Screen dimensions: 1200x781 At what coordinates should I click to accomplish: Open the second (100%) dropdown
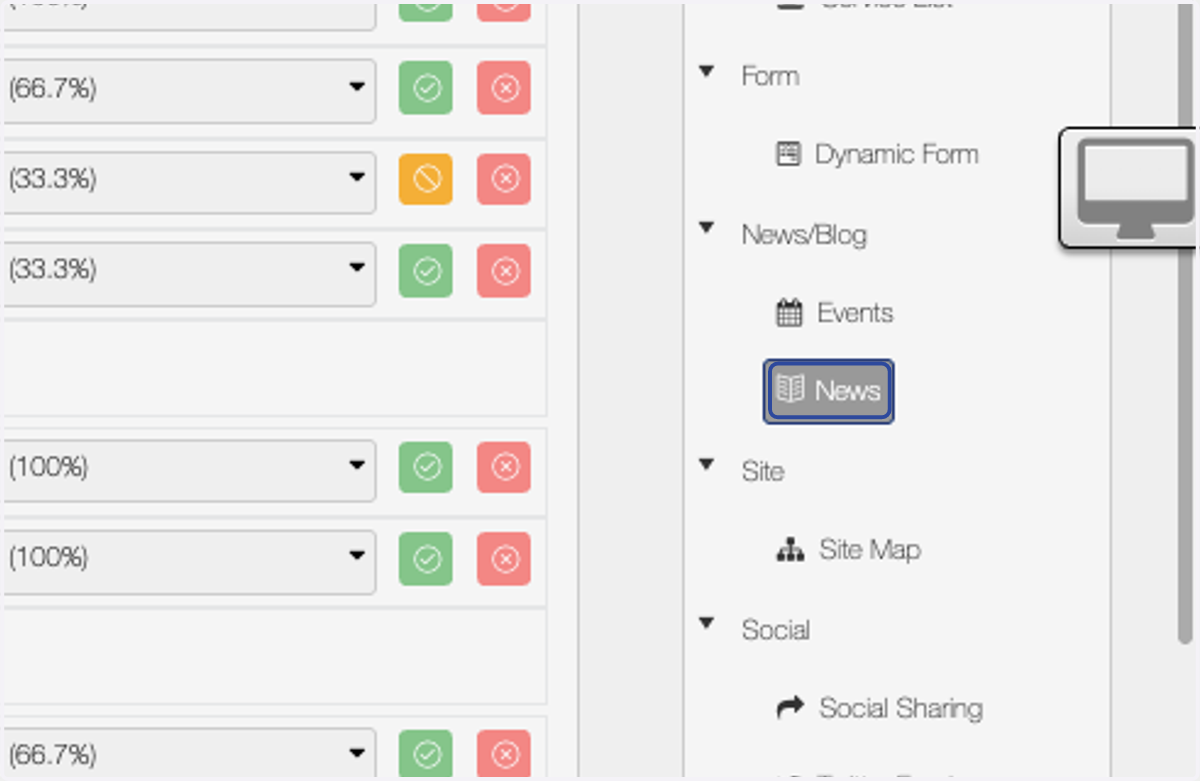(188, 560)
